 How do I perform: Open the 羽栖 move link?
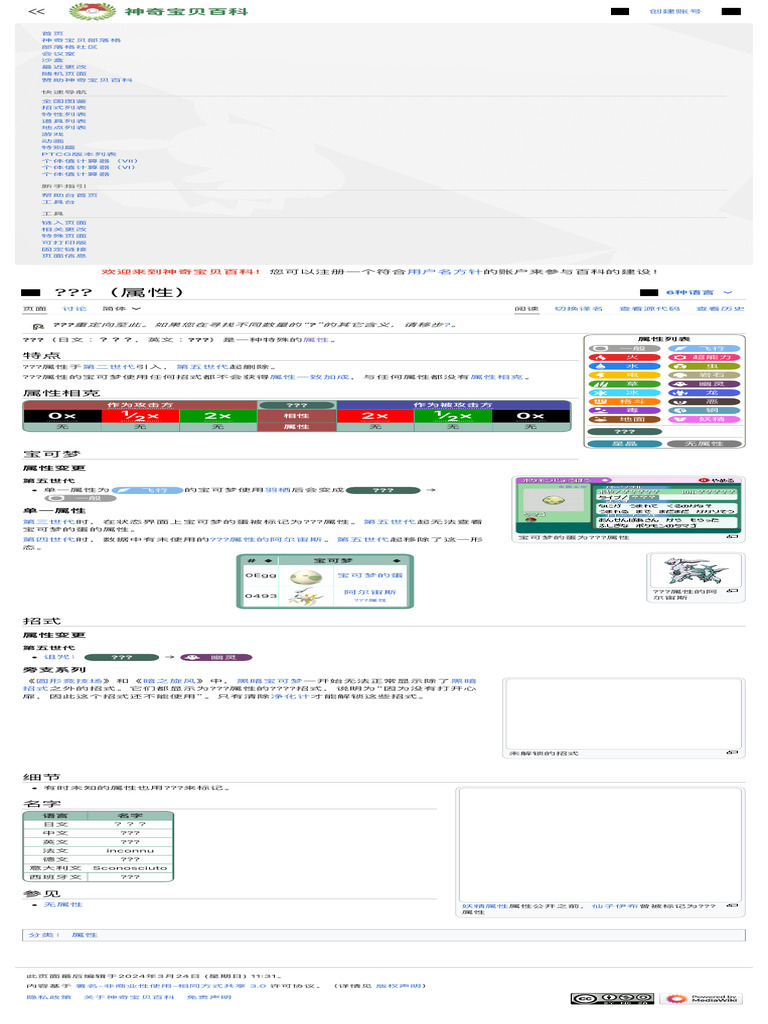click(277, 490)
